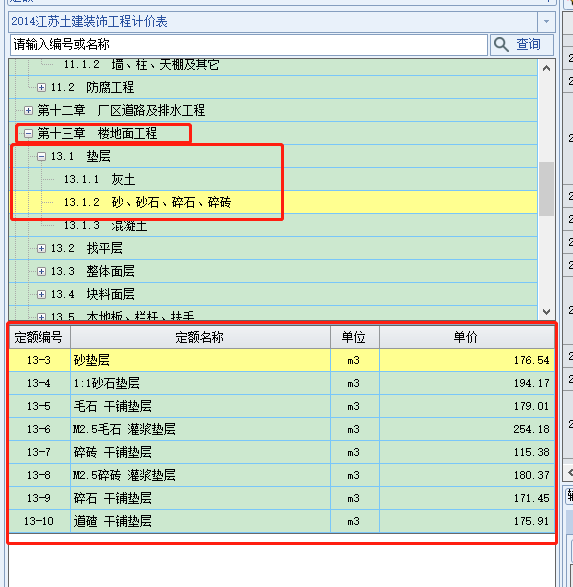
Task: Click the 单价 column header
Action: point(467,337)
